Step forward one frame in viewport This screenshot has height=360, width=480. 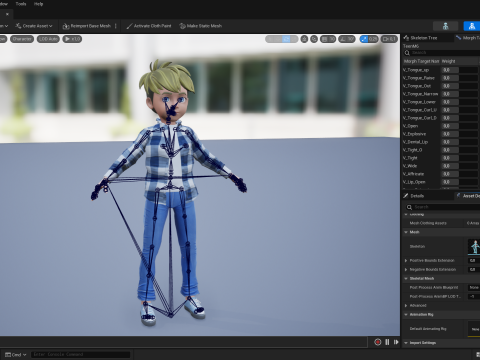pos(396,342)
